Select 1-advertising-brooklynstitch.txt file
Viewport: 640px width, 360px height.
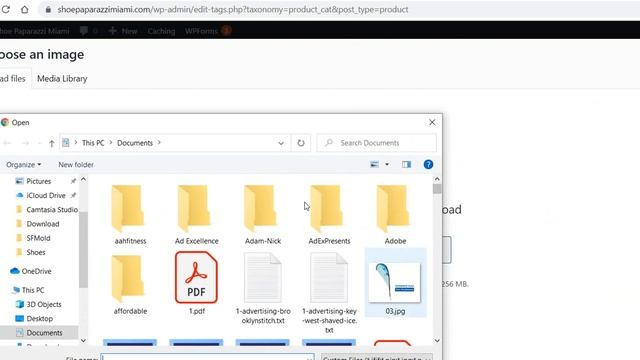[x=263, y=288]
